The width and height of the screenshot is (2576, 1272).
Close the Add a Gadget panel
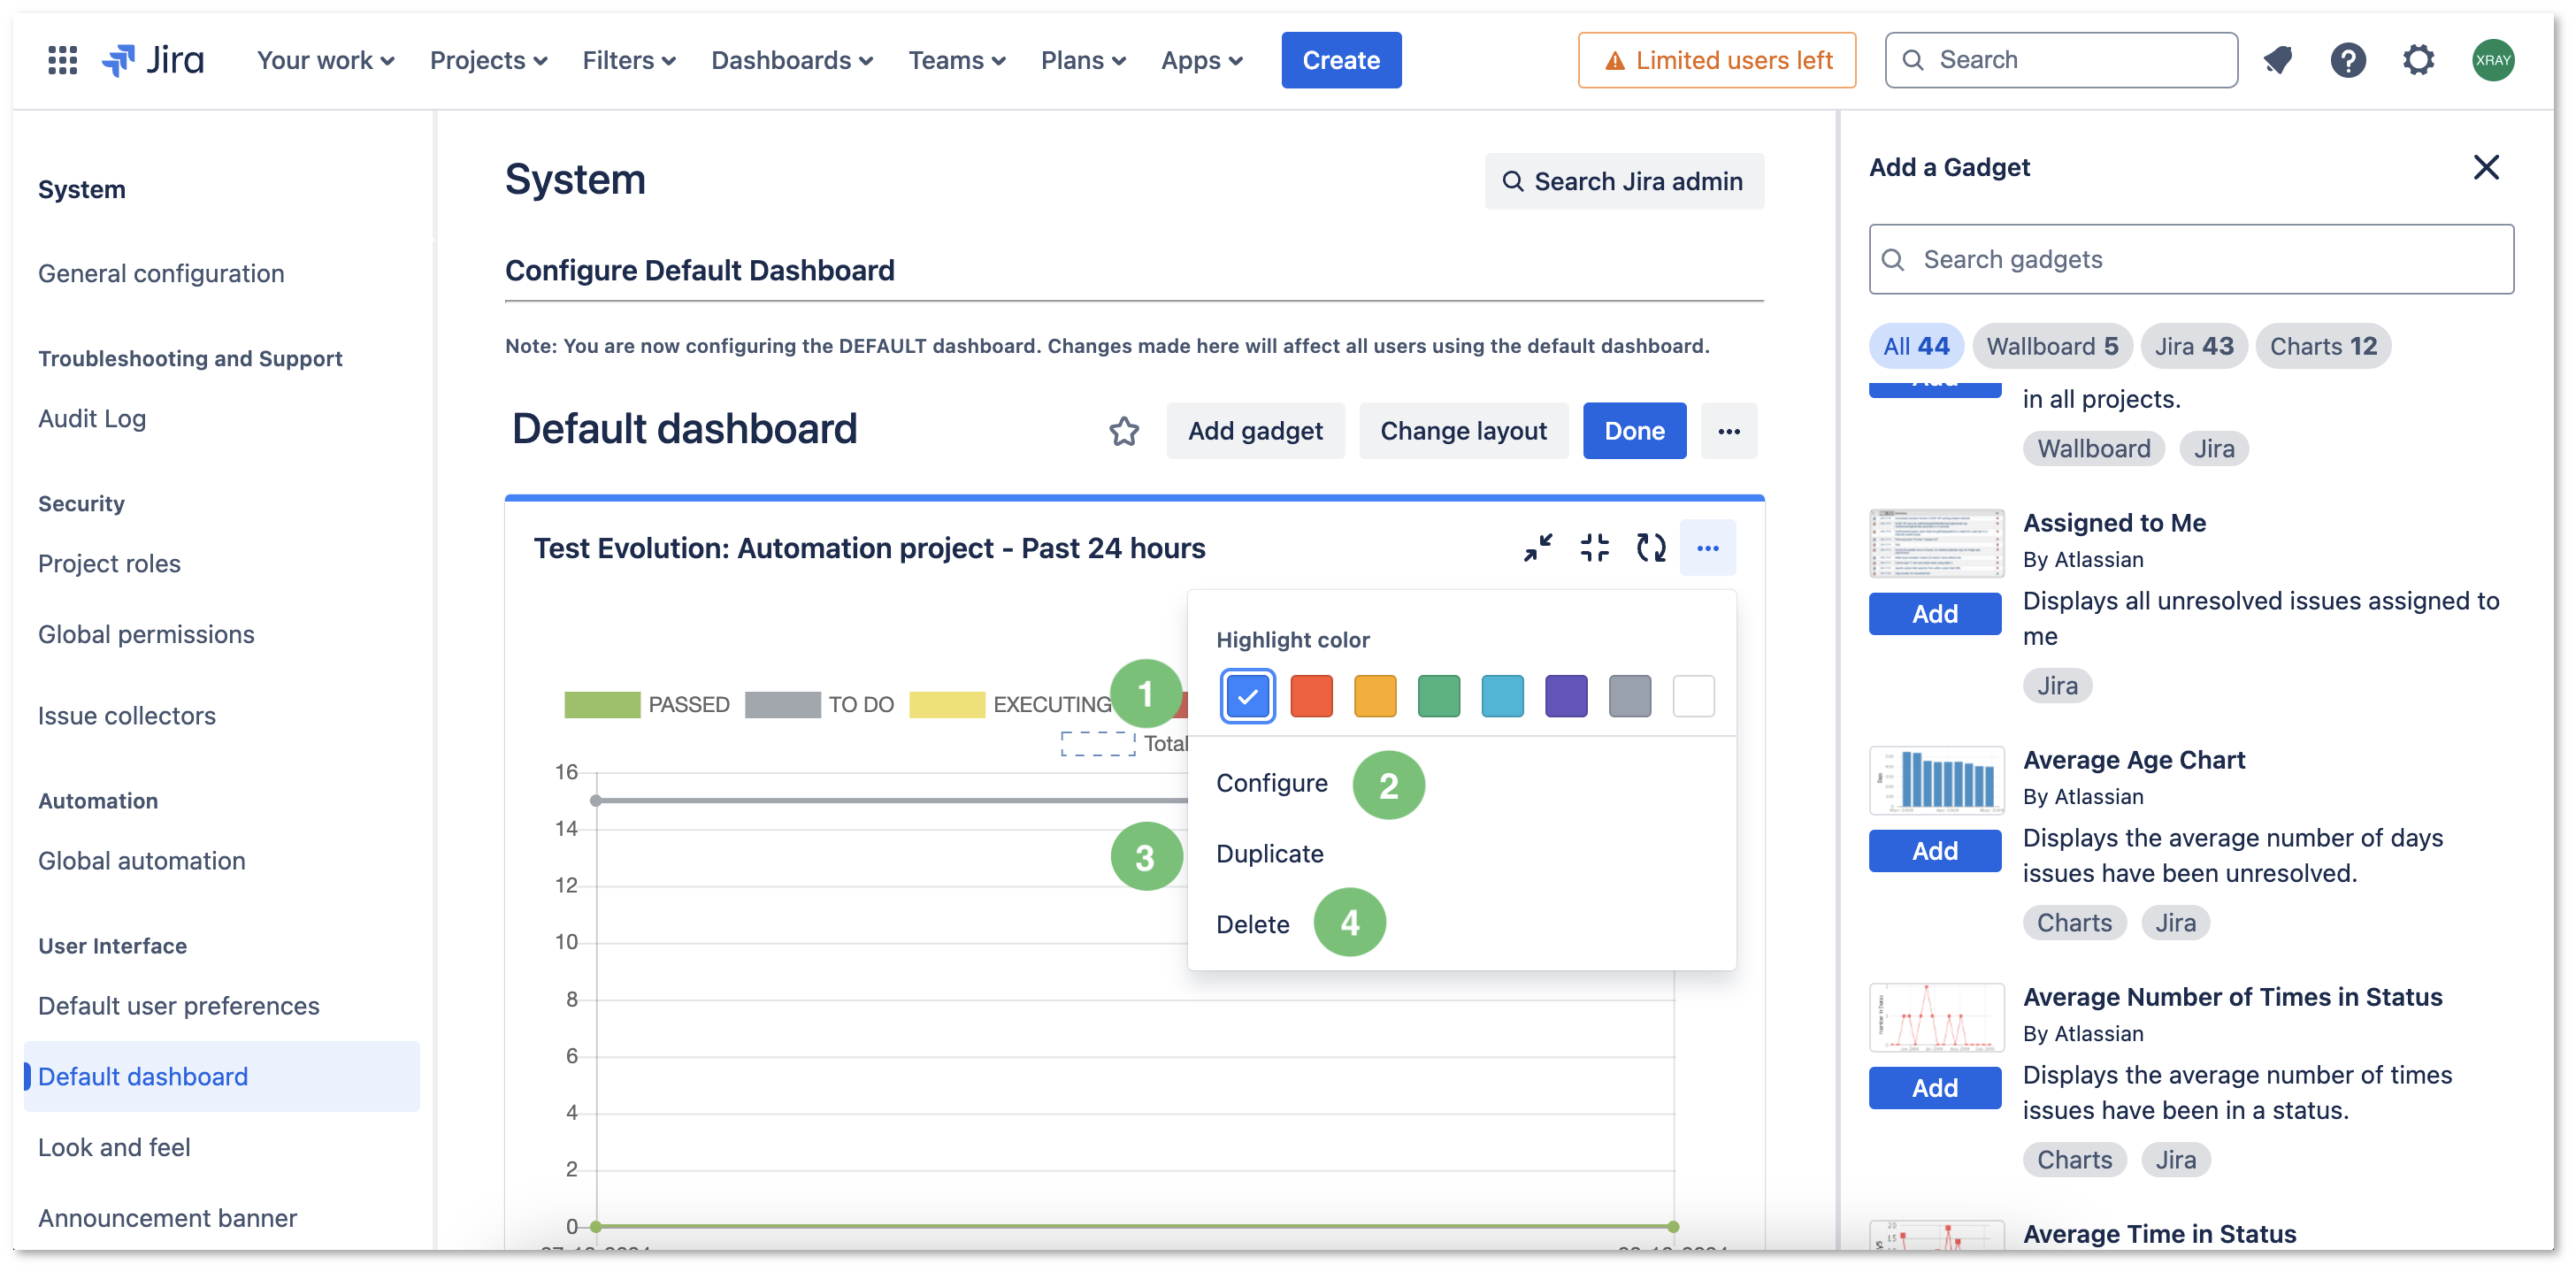[x=2485, y=167]
